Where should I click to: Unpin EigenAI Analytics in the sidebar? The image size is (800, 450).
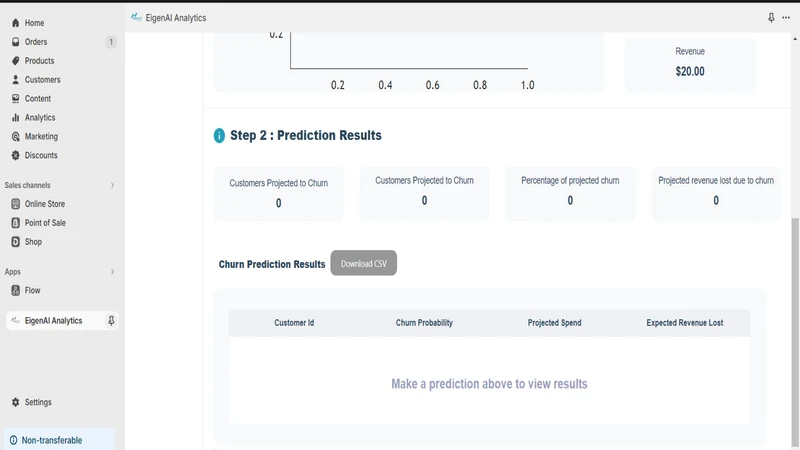[111, 320]
